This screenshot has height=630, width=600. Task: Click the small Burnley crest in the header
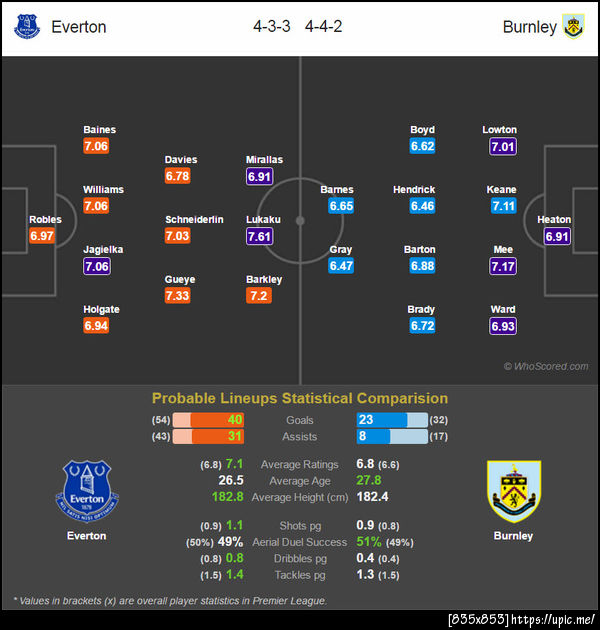(573, 26)
